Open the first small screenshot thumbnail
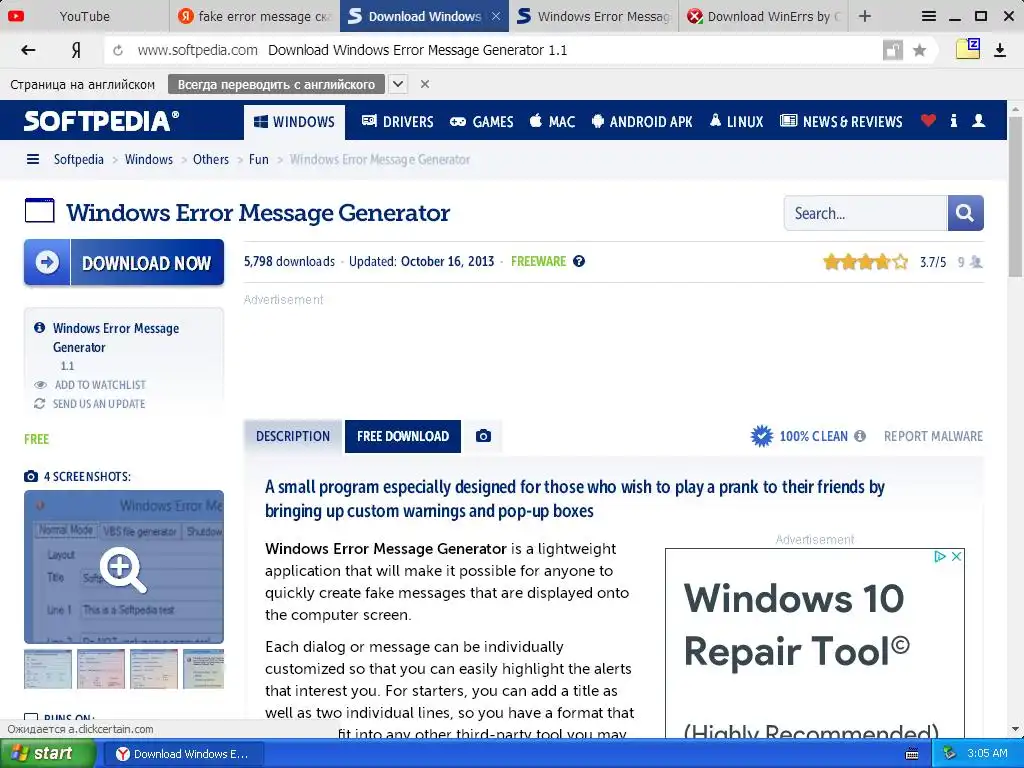The width and height of the screenshot is (1024, 768). 48,669
